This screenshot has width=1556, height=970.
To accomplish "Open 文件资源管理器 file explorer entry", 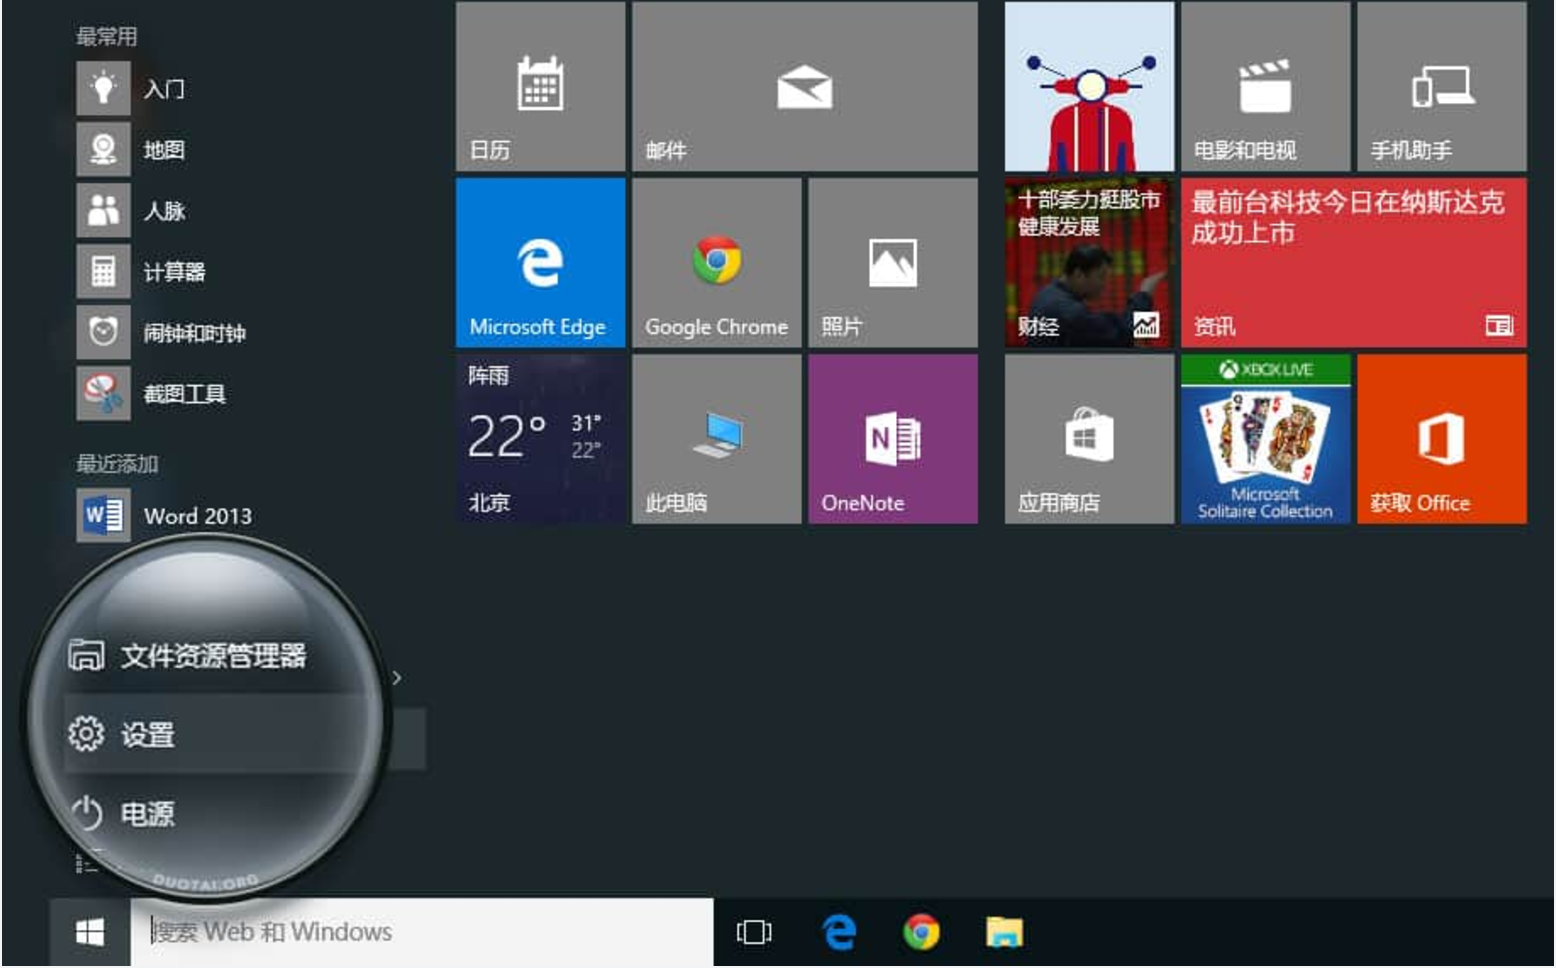I will [x=188, y=656].
